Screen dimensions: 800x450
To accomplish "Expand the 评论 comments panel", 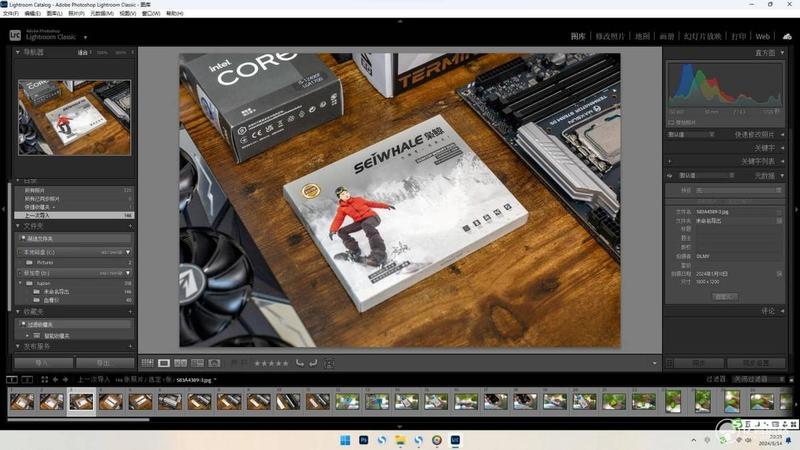I will 783,311.
